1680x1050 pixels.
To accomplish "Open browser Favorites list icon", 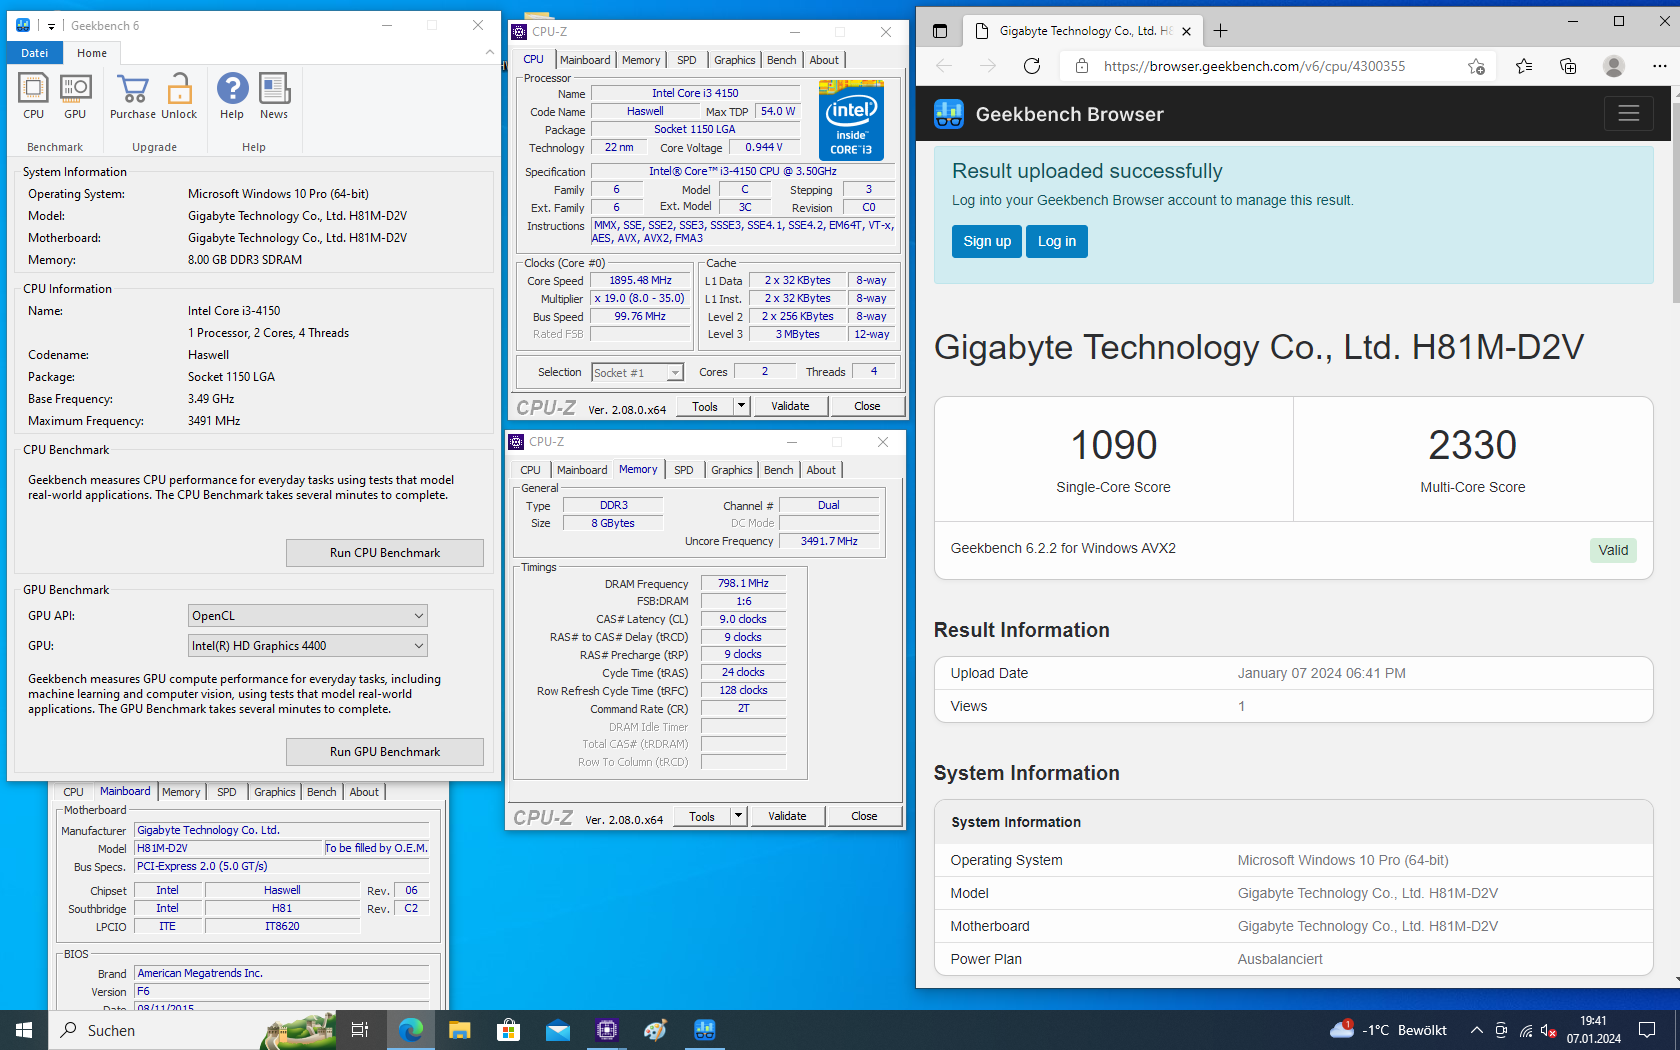I will click(1523, 66).
